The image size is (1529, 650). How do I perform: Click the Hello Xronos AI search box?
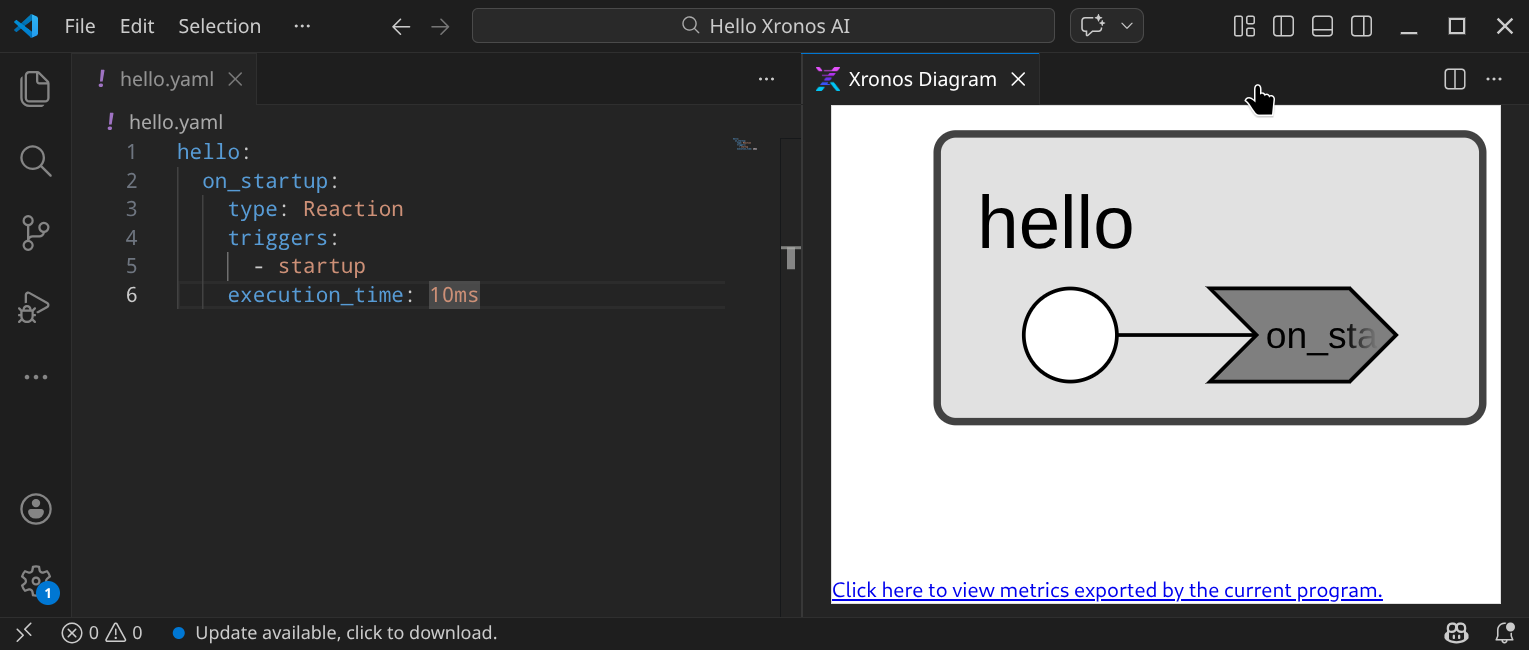pos(763,26)
